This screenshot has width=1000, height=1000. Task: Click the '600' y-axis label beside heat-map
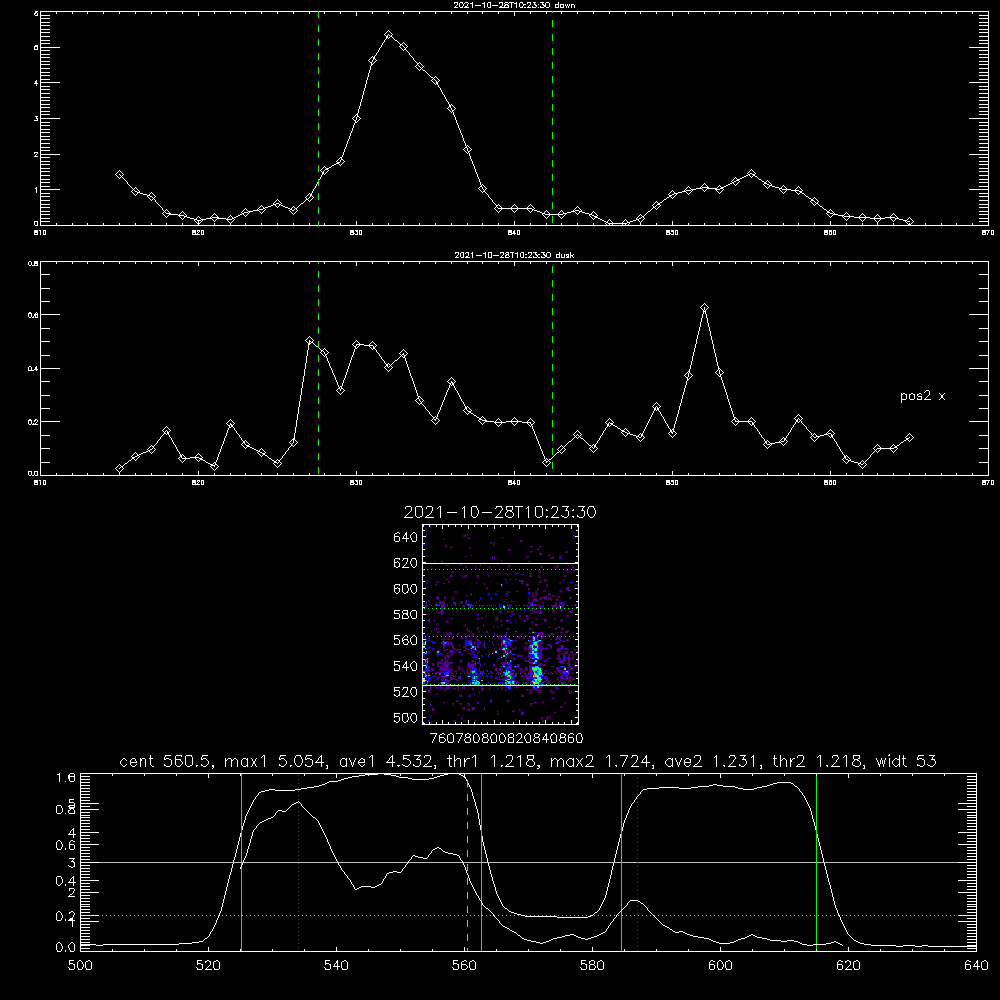click(x=406, y=589)
